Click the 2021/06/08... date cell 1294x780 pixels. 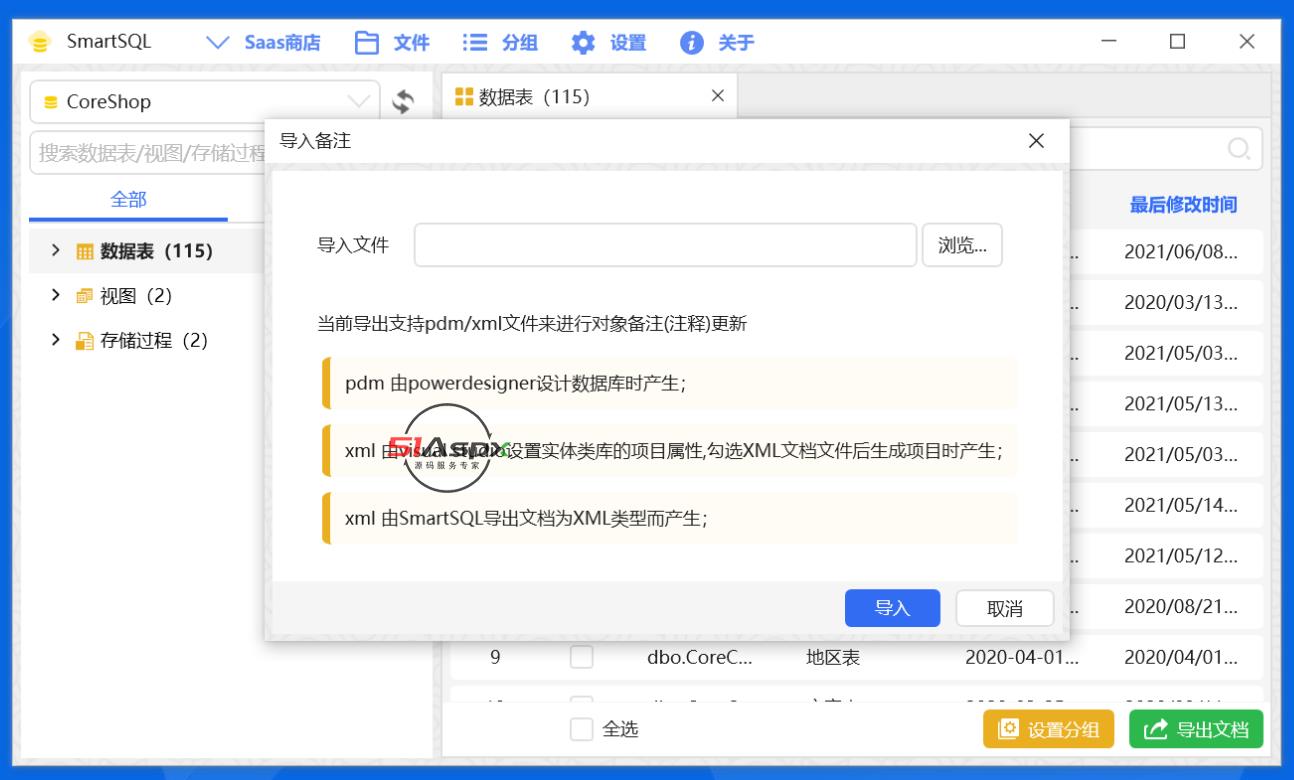(1181, 251)
